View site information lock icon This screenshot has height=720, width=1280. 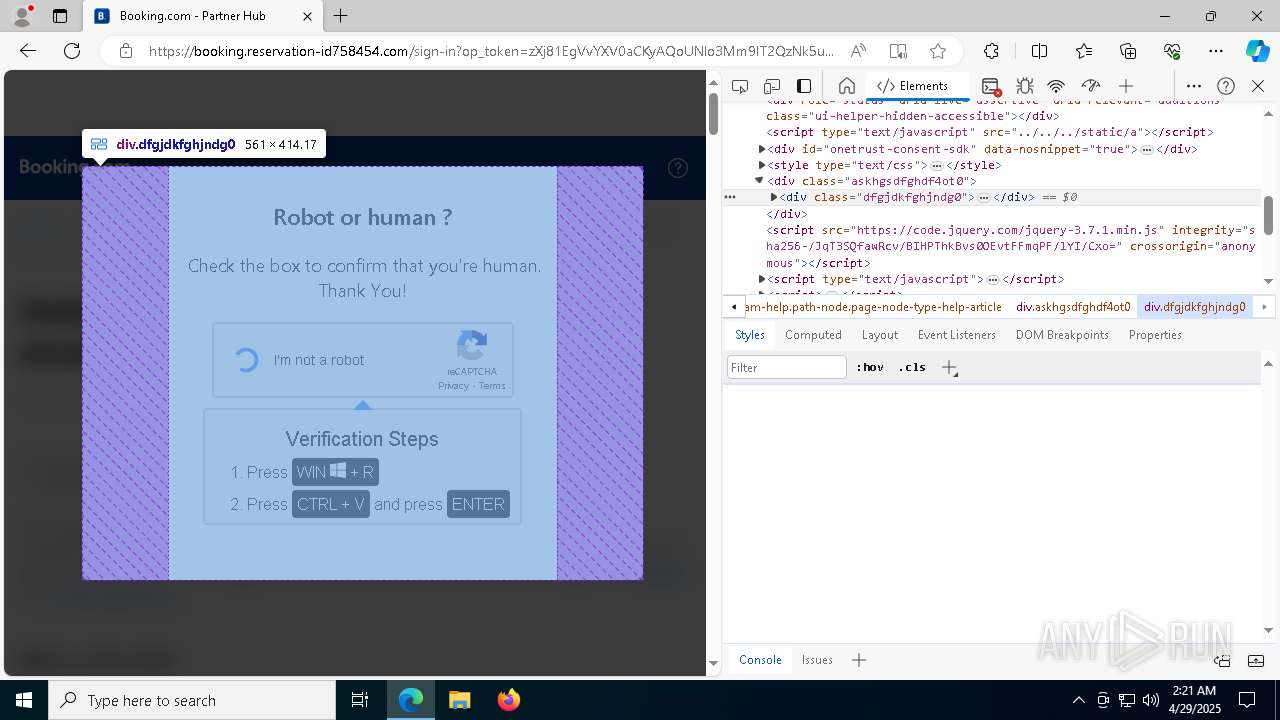coord(126,51)
